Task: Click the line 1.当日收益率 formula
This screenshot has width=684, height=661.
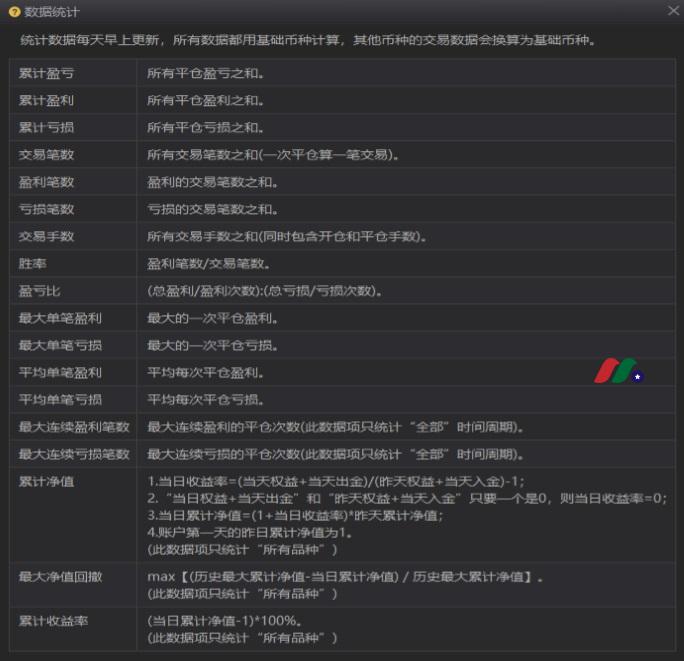Action: pyautogui.click(x=336, y=481)
